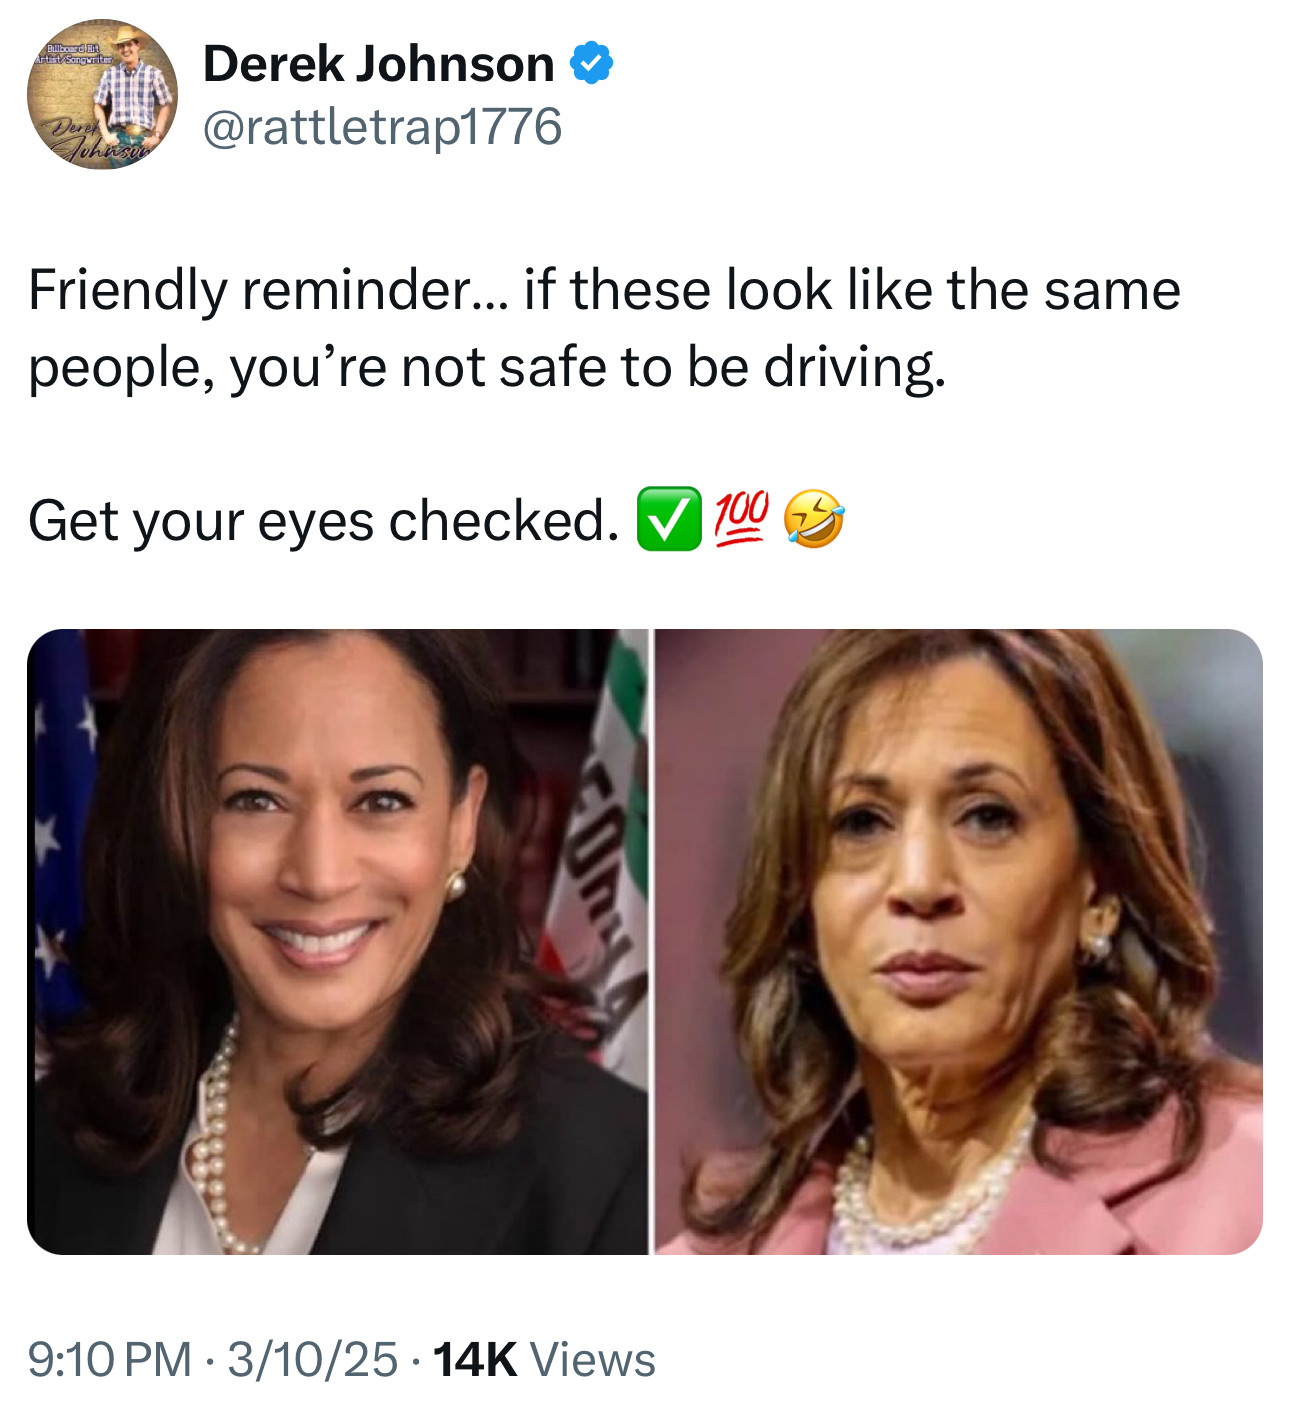Click the Derek Johnson display name
1290x1415 pixels.
(x=378, y=64)
